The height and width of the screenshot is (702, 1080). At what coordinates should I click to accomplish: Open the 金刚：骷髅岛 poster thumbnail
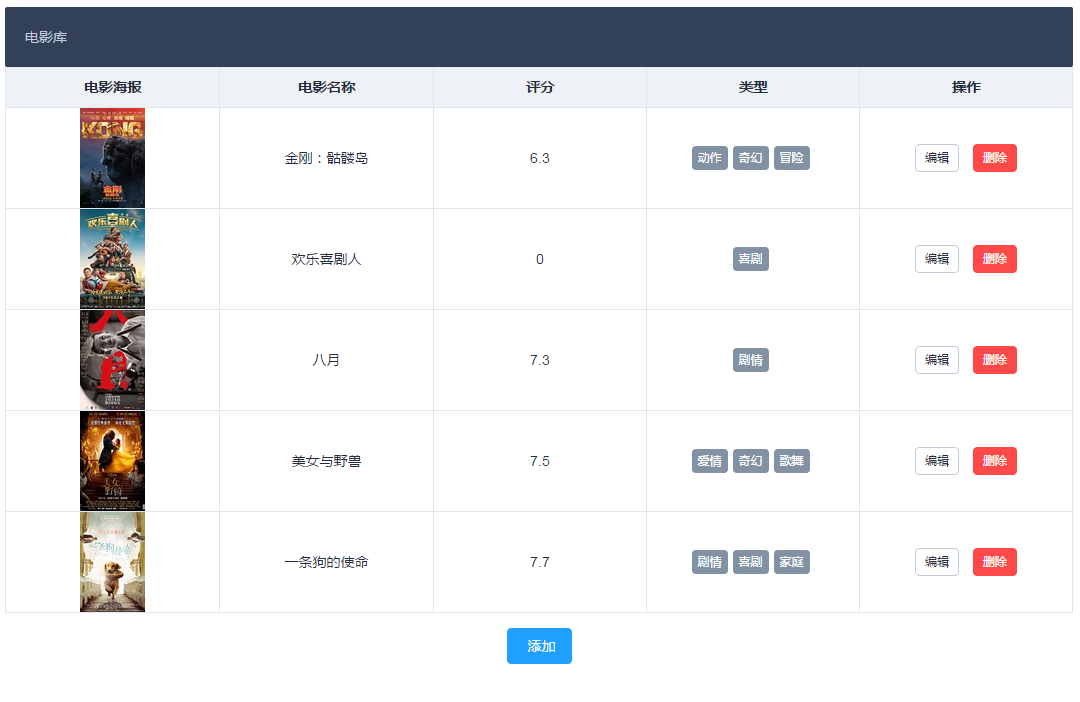tap(112, 157)
